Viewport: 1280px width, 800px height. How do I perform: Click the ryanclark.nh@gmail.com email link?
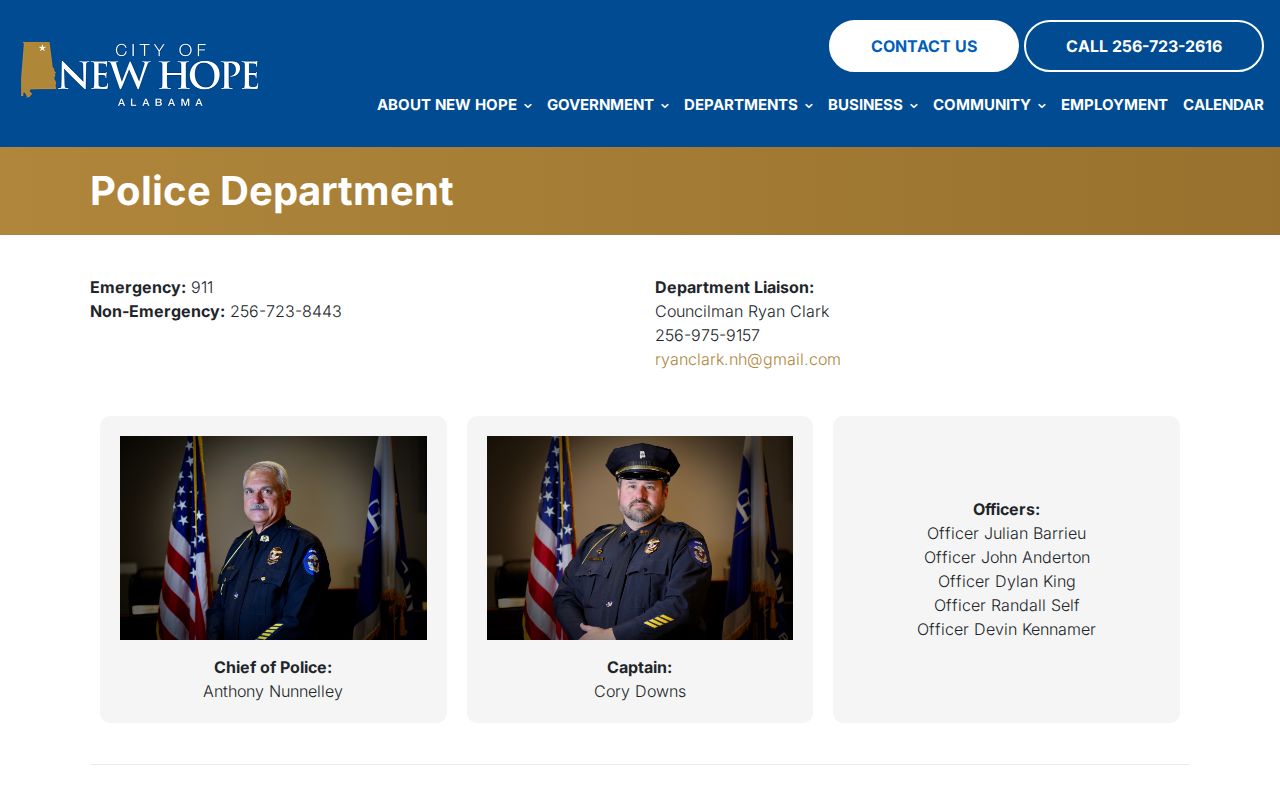(x=748, y=360)
